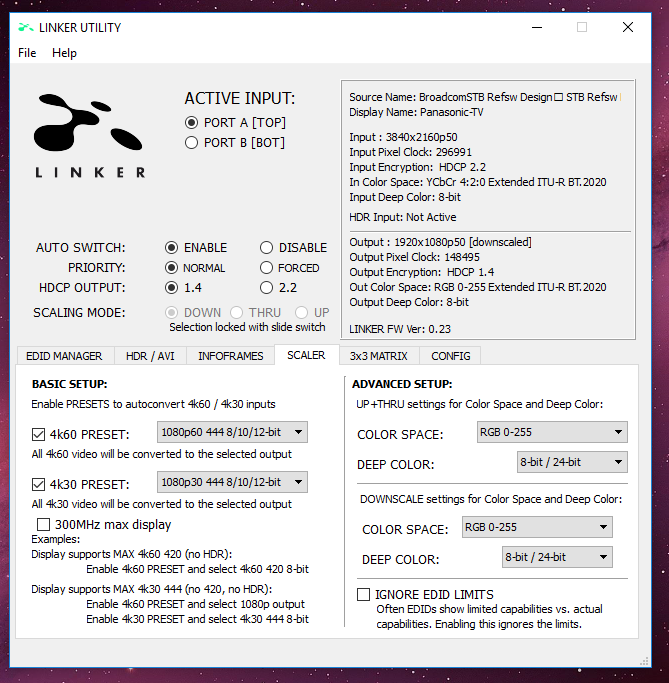Switch to the 3x3 MATRIX tab
This screenshot has width=669, height=683.
(x=376, y=356)
